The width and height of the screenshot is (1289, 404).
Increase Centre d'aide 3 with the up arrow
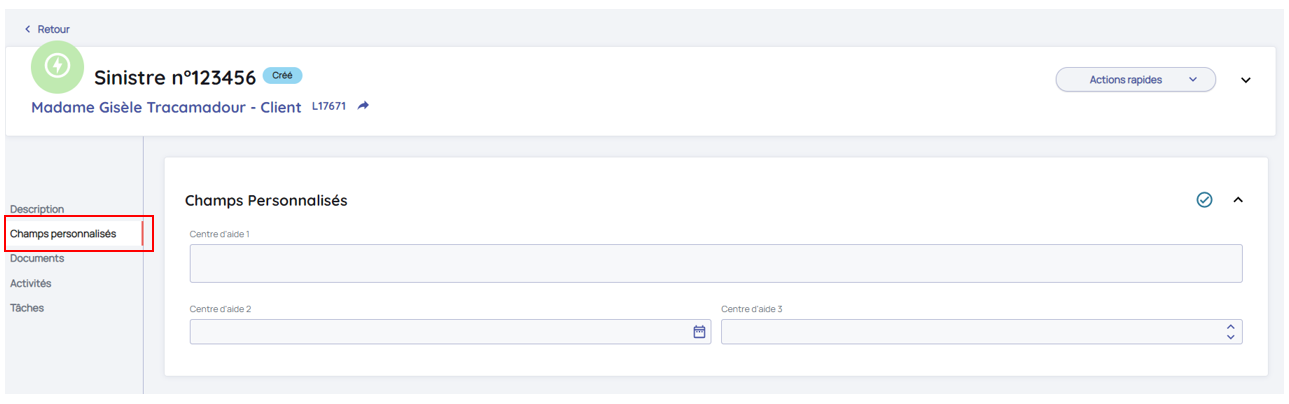click(x=1230, y=326)
